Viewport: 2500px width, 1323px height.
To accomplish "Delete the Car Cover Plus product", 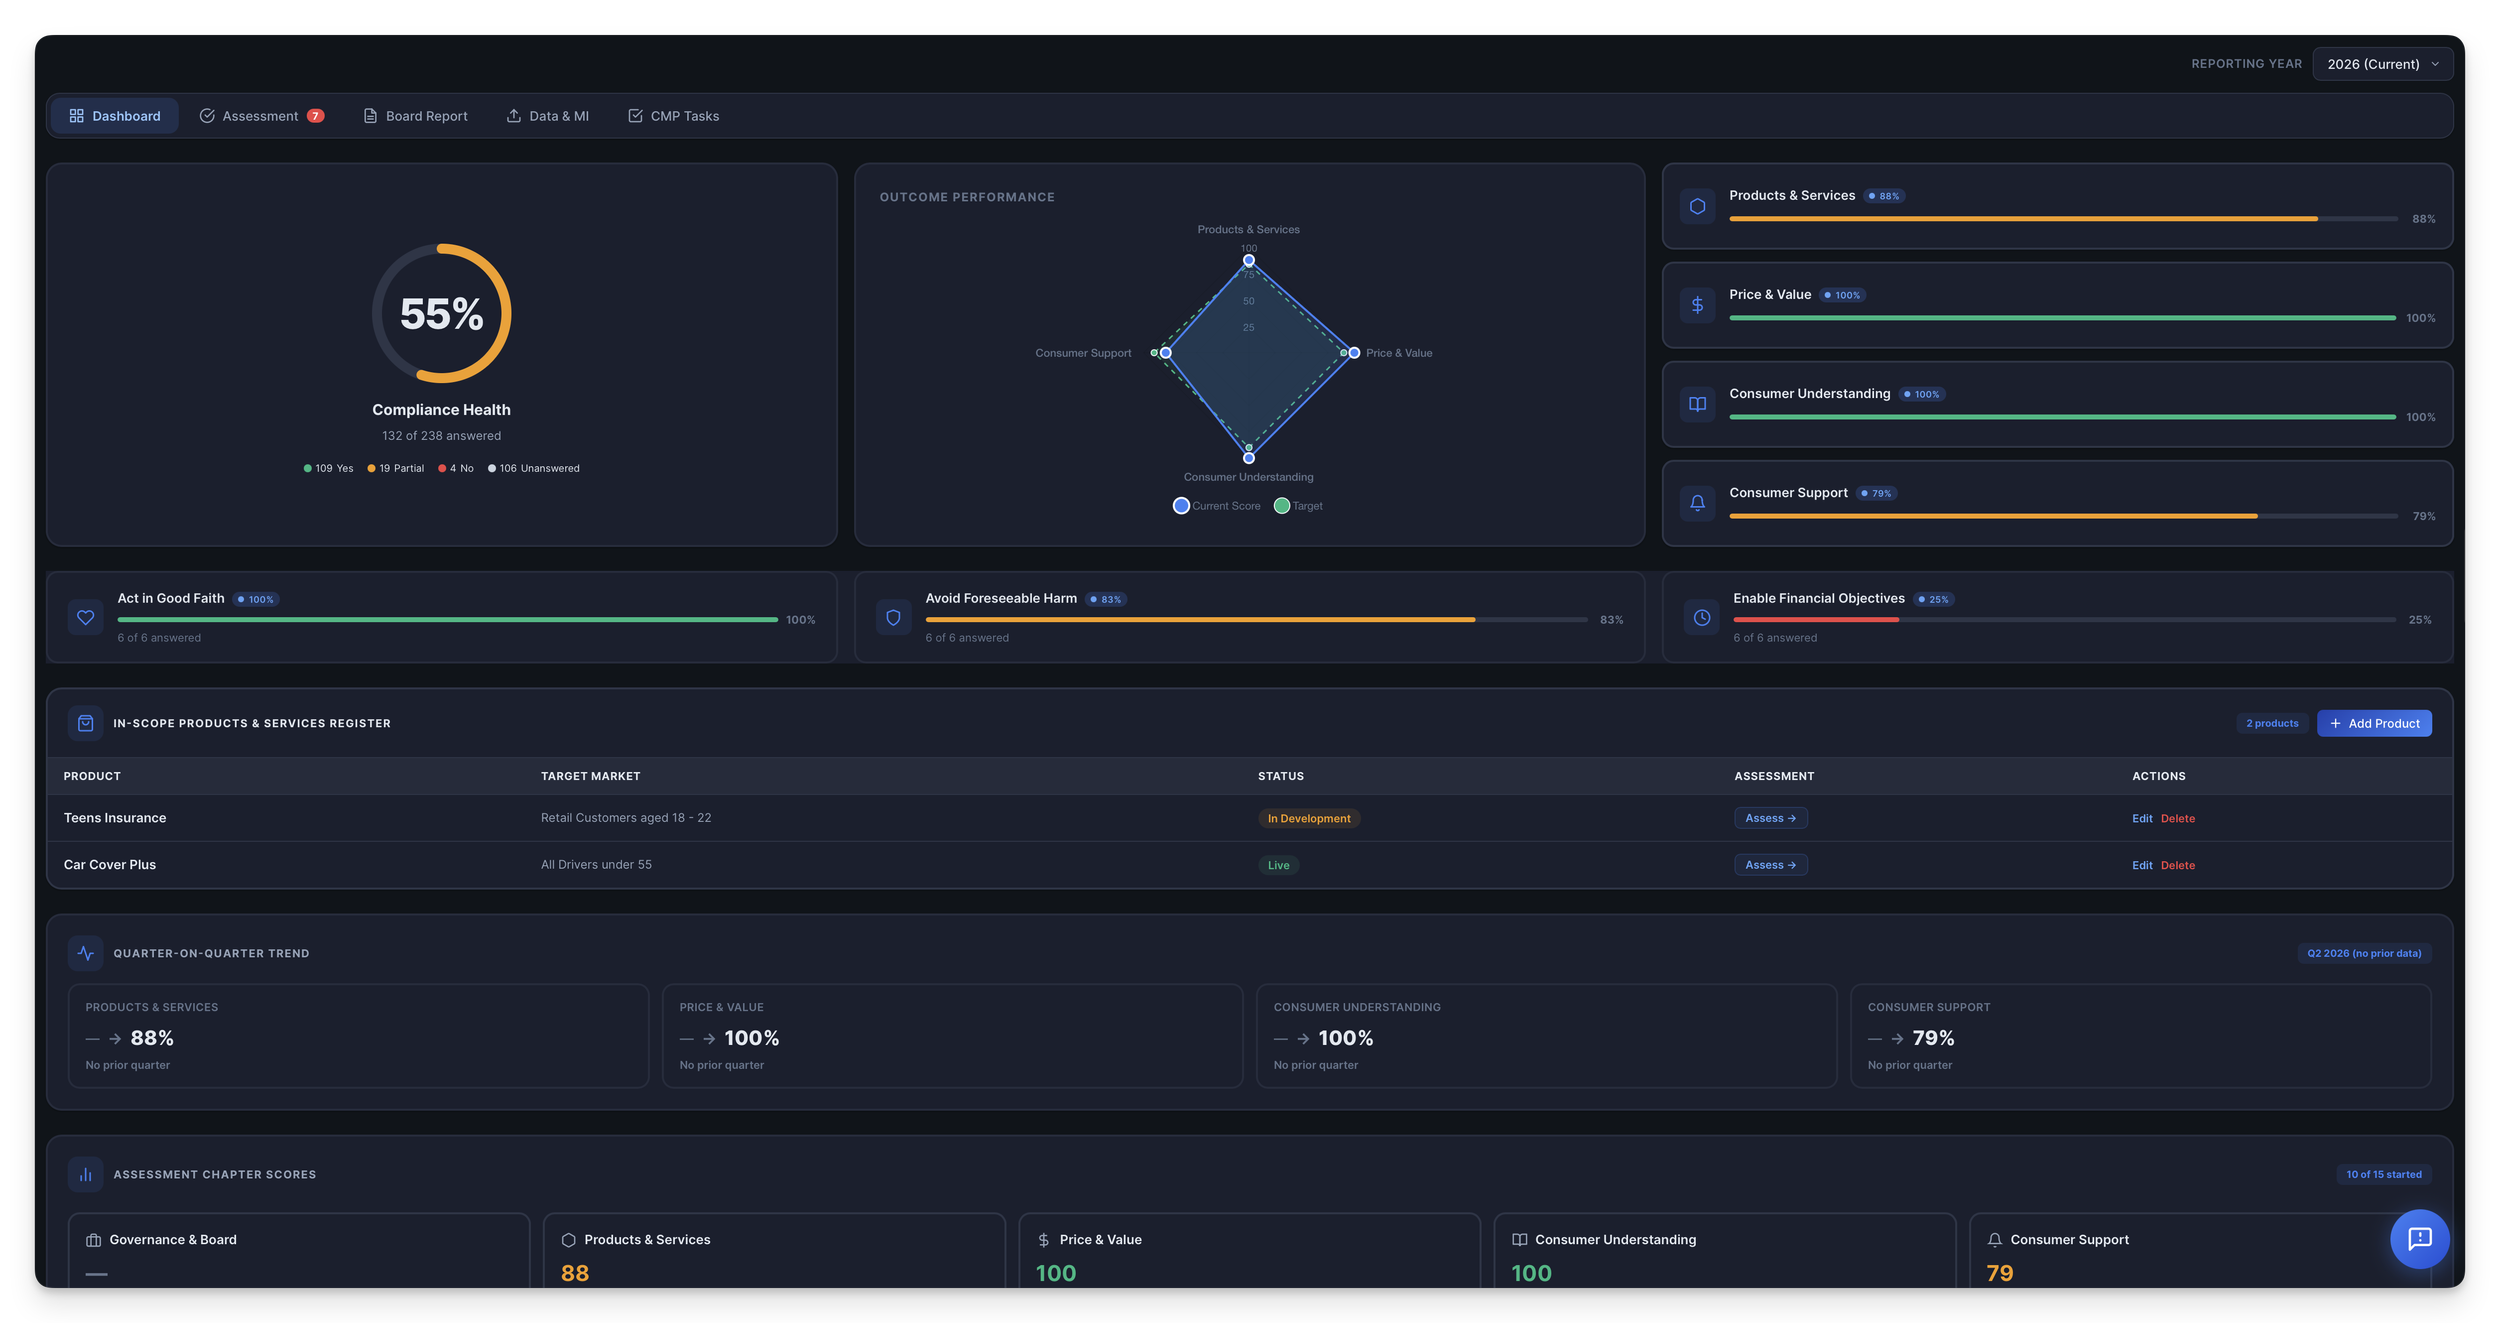I will [x=2177, y=865].
